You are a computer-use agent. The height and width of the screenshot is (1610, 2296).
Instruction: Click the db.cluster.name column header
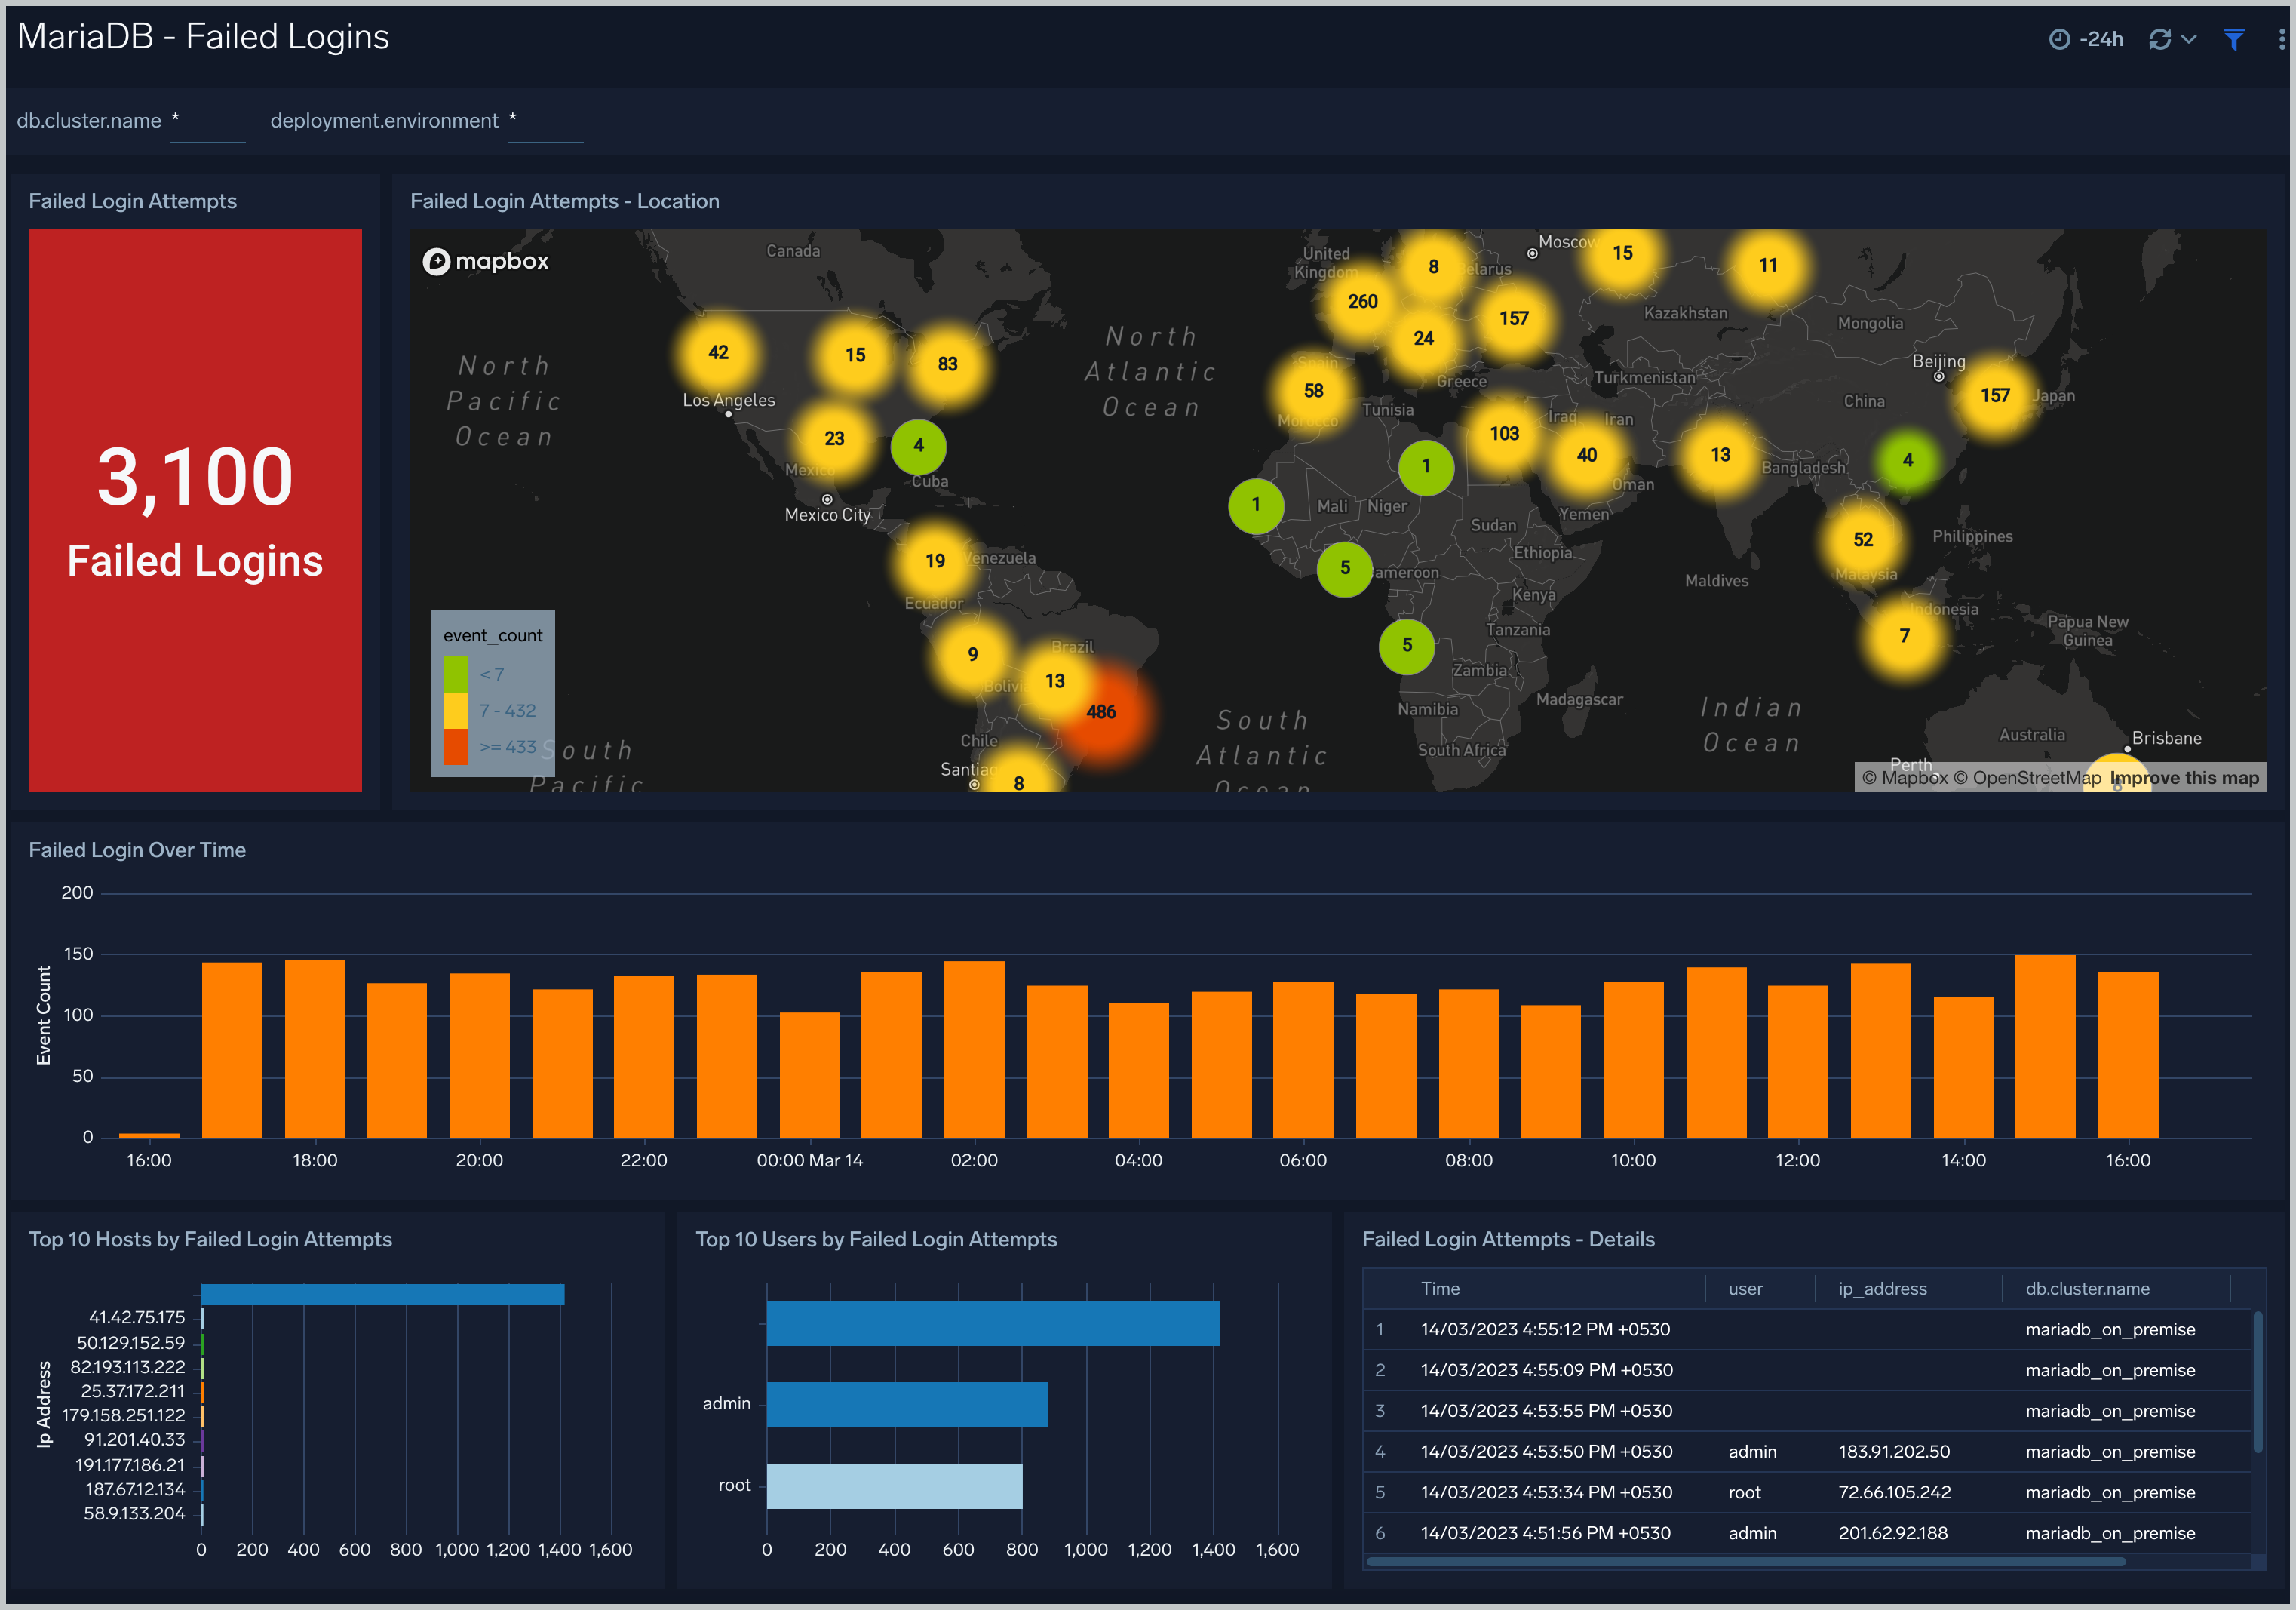(2087, 1289)
